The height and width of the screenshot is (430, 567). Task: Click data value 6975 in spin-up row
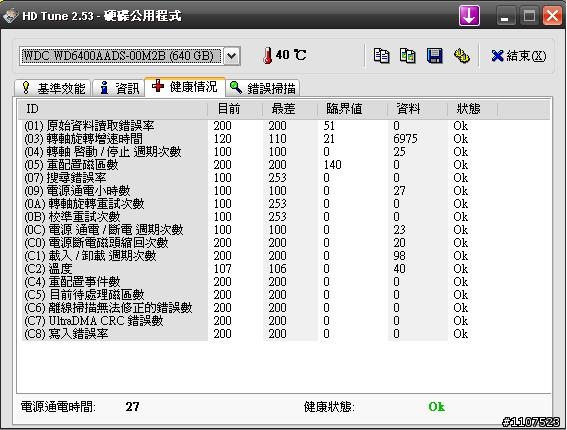(405, 139)
